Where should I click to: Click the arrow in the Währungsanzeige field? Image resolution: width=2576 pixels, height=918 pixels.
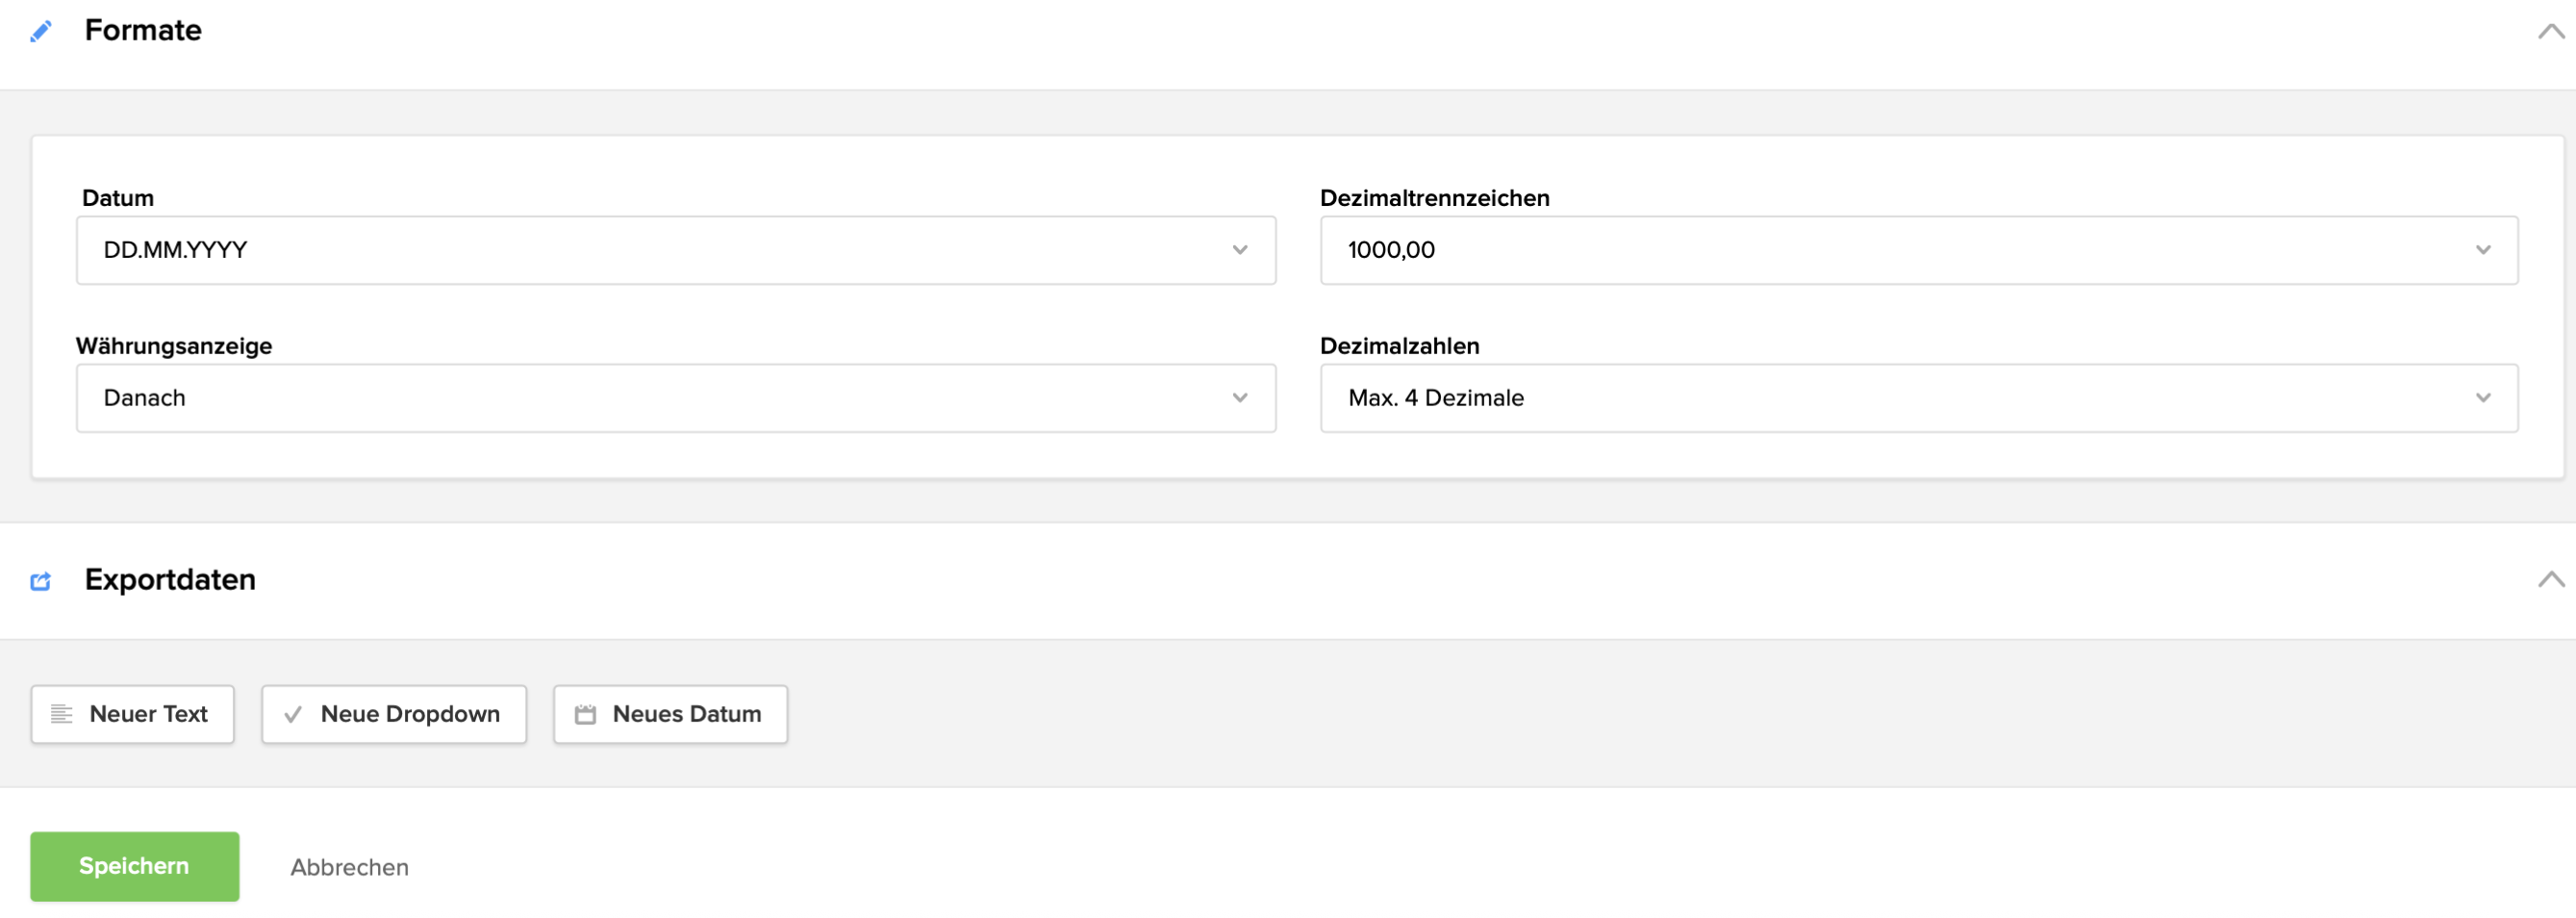point(1240,398)
